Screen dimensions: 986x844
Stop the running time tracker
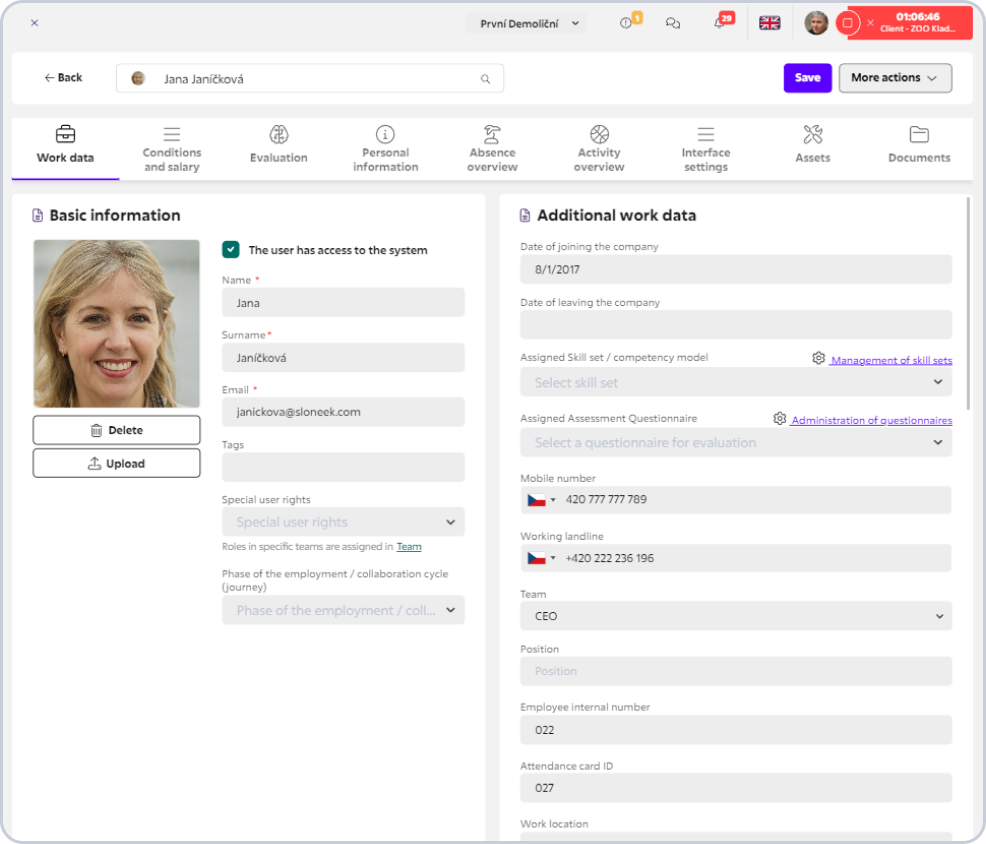[848, 23]
